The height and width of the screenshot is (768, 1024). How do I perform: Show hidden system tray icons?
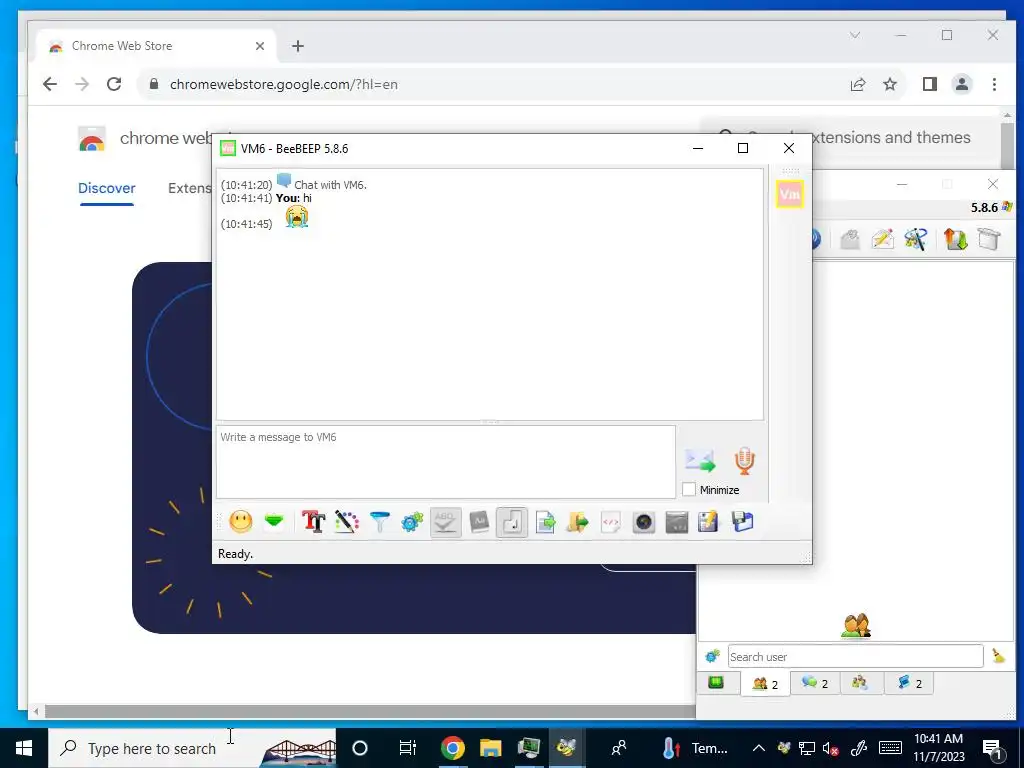(758, 748)
